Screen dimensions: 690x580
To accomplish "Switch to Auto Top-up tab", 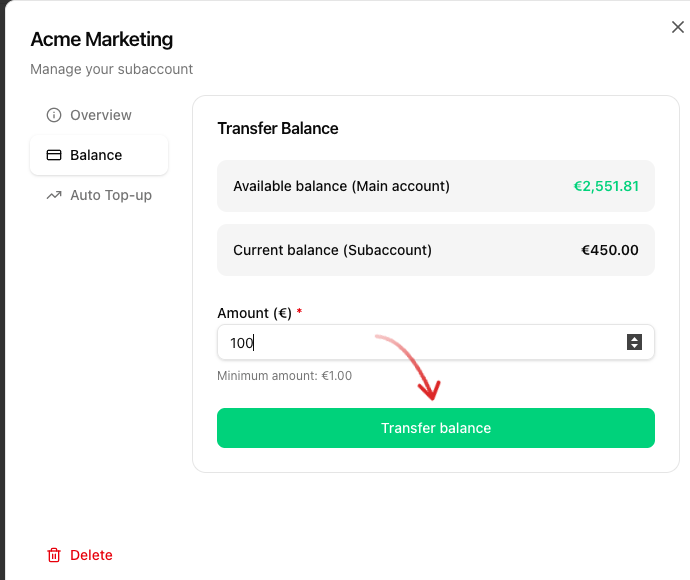I will [99, 195].
